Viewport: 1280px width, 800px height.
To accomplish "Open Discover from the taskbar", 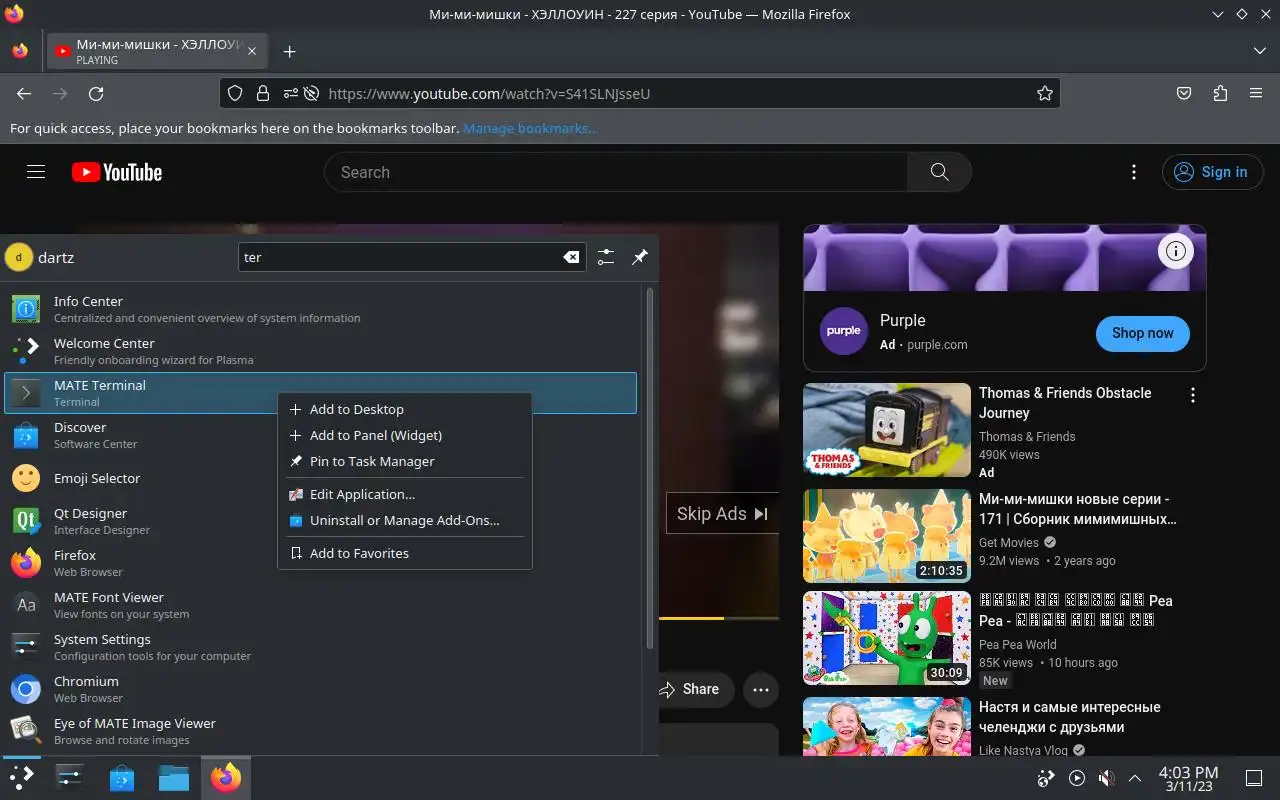I will click(122, 777).
